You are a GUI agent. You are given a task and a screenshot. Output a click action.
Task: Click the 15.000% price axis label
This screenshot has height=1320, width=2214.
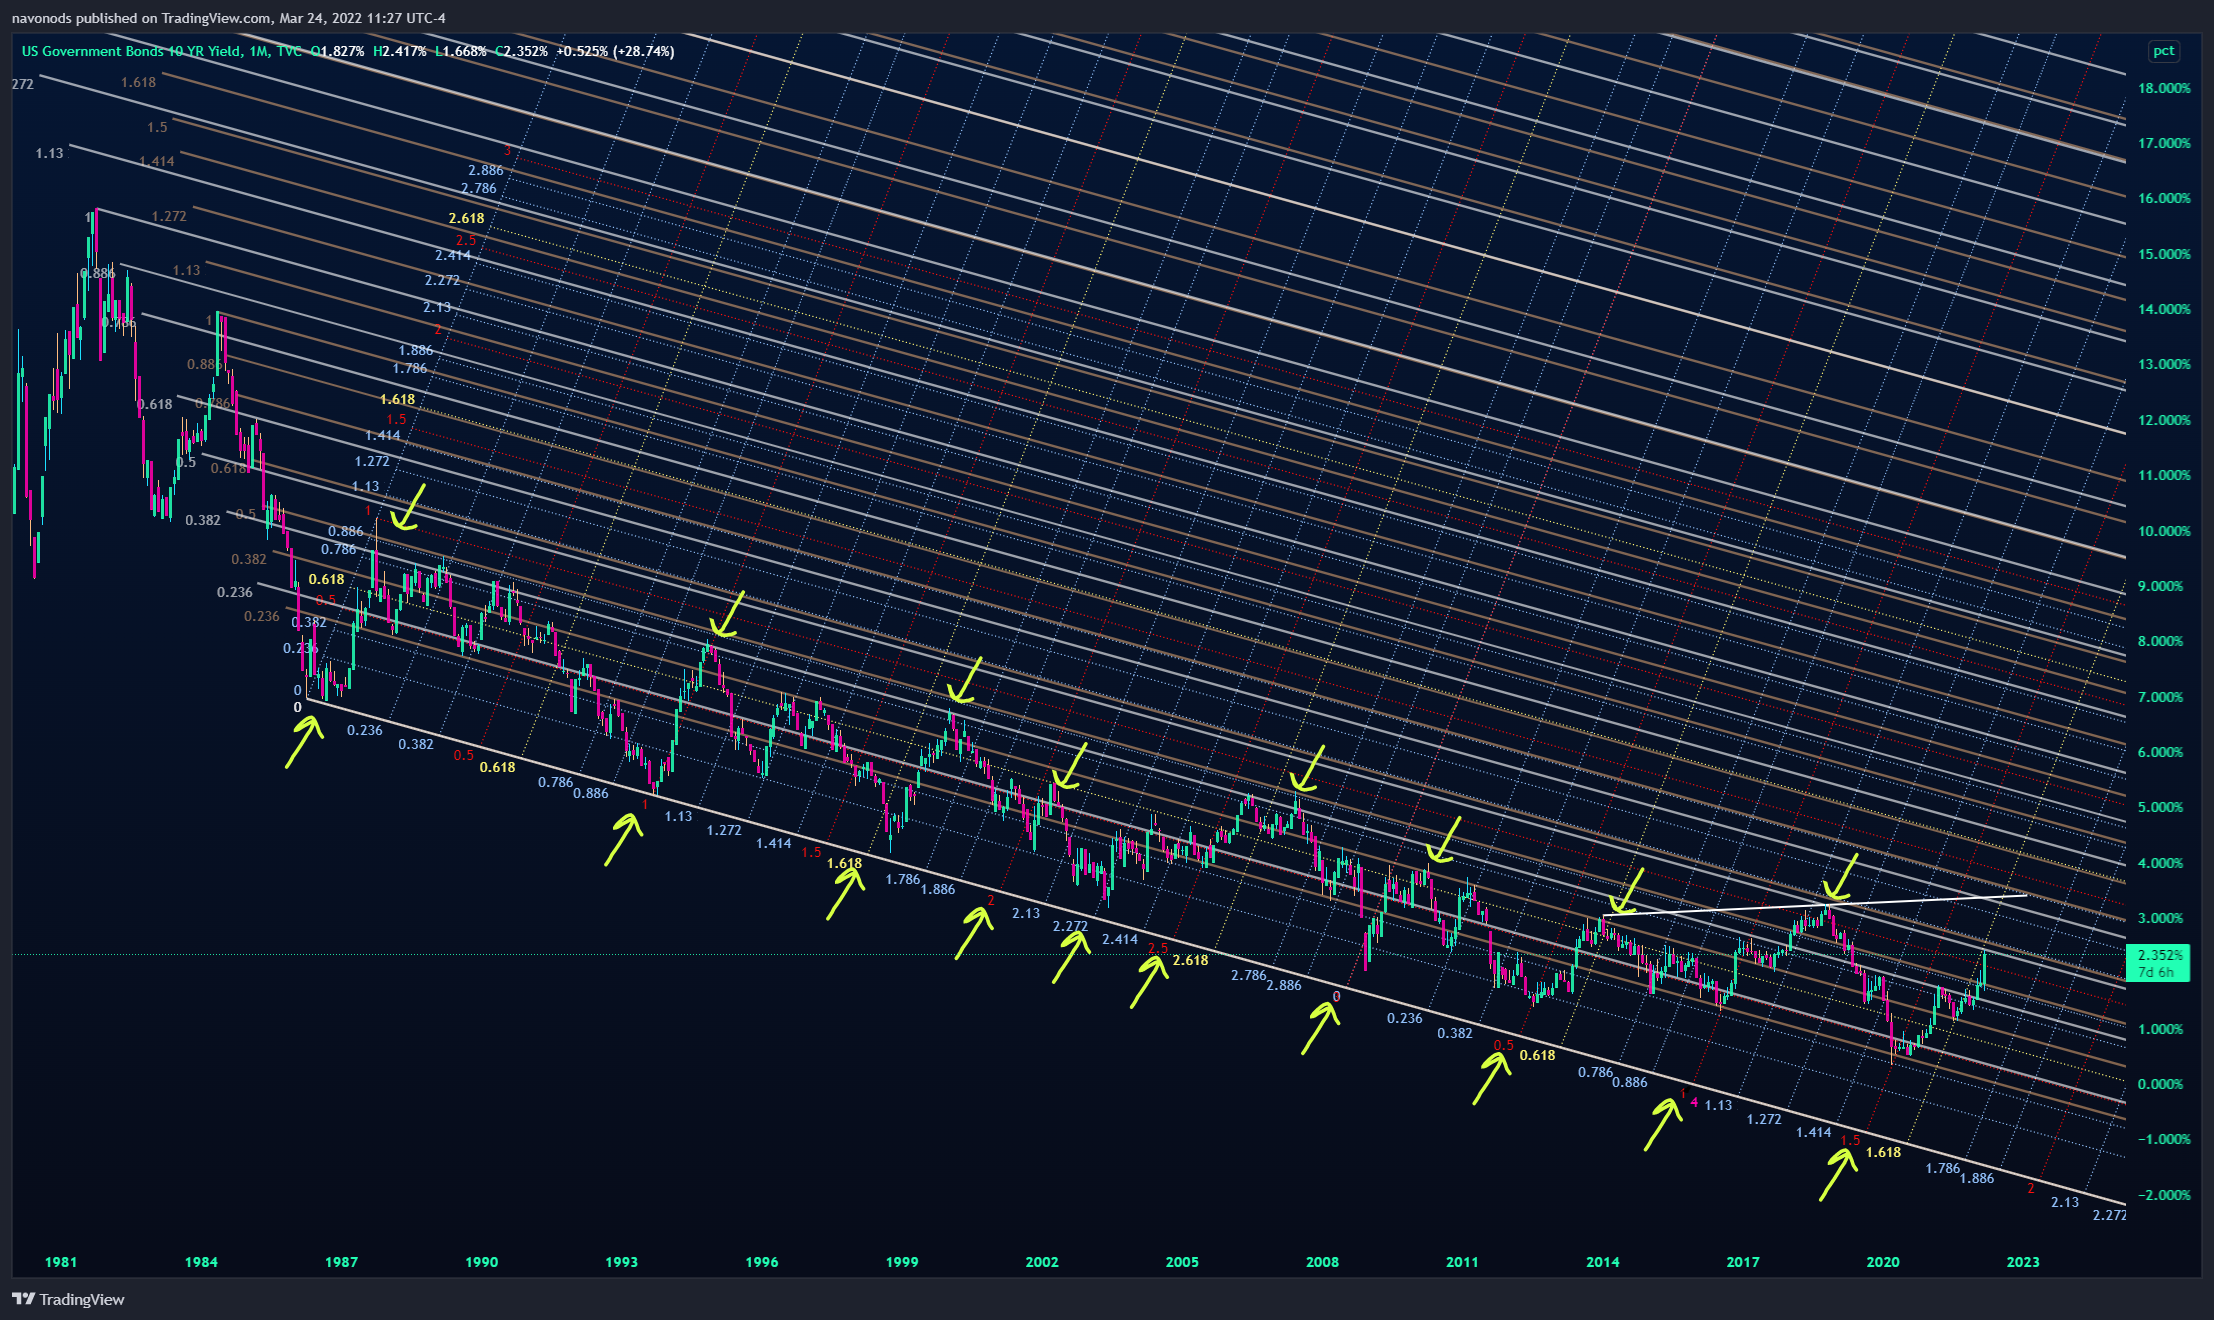2164,254
